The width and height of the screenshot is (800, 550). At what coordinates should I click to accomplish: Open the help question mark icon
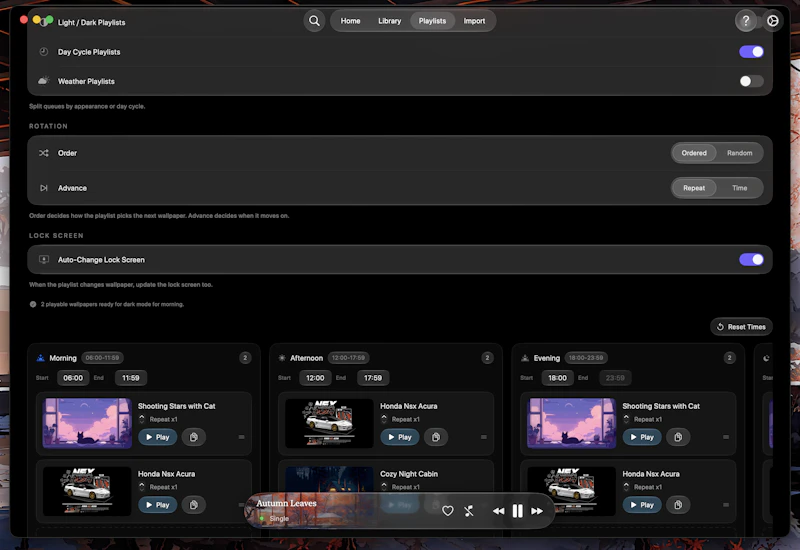point(745,21)
